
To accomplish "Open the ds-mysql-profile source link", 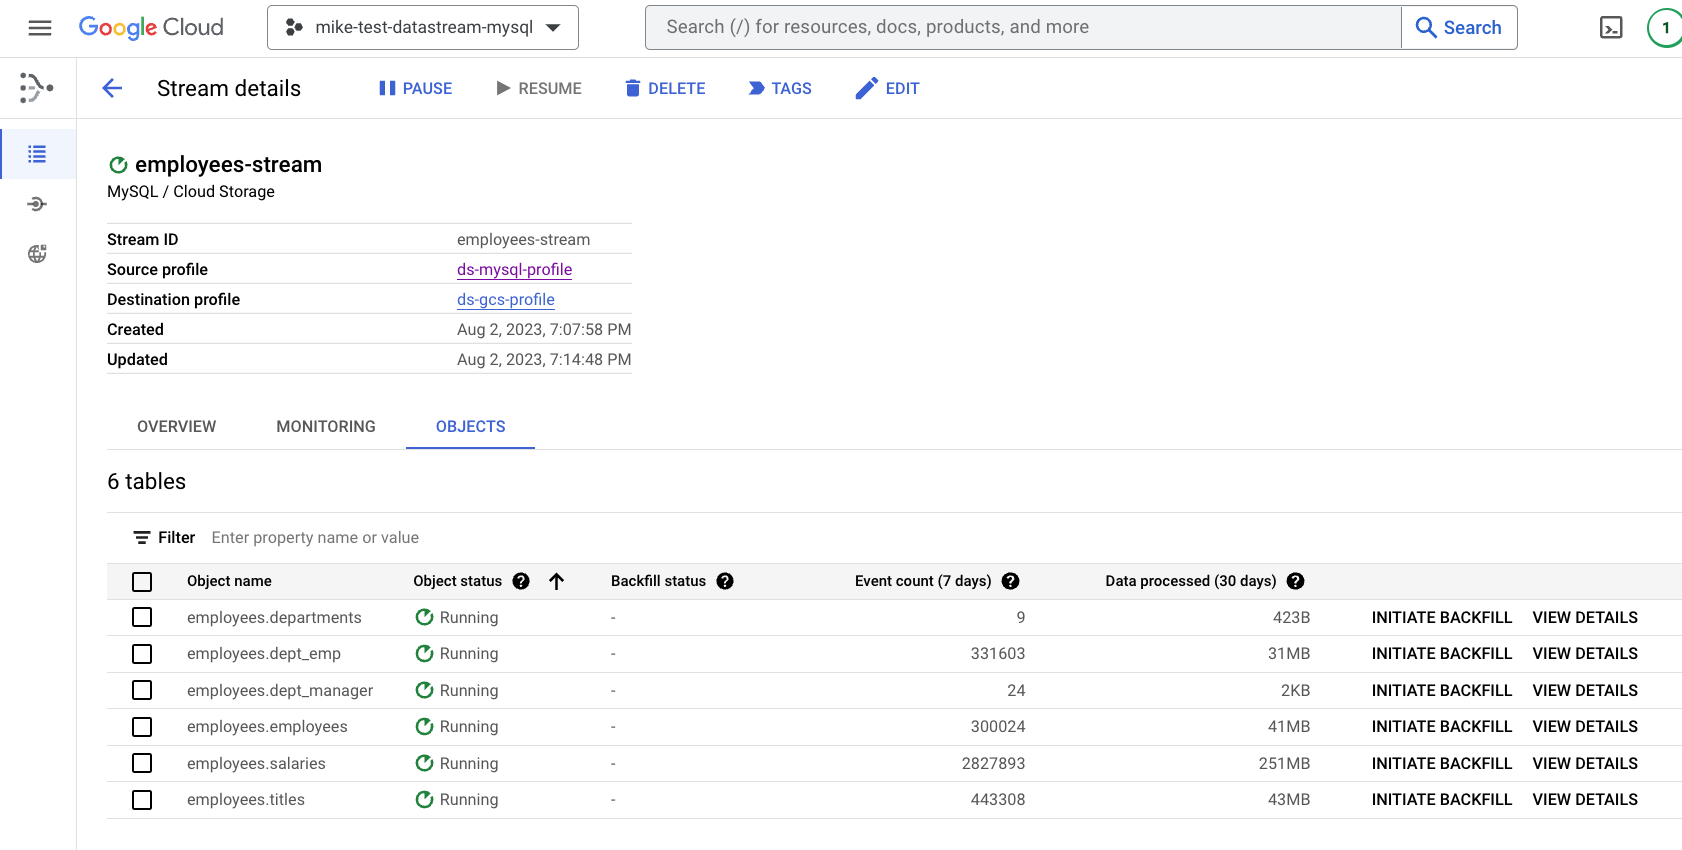I will point(514,269).
